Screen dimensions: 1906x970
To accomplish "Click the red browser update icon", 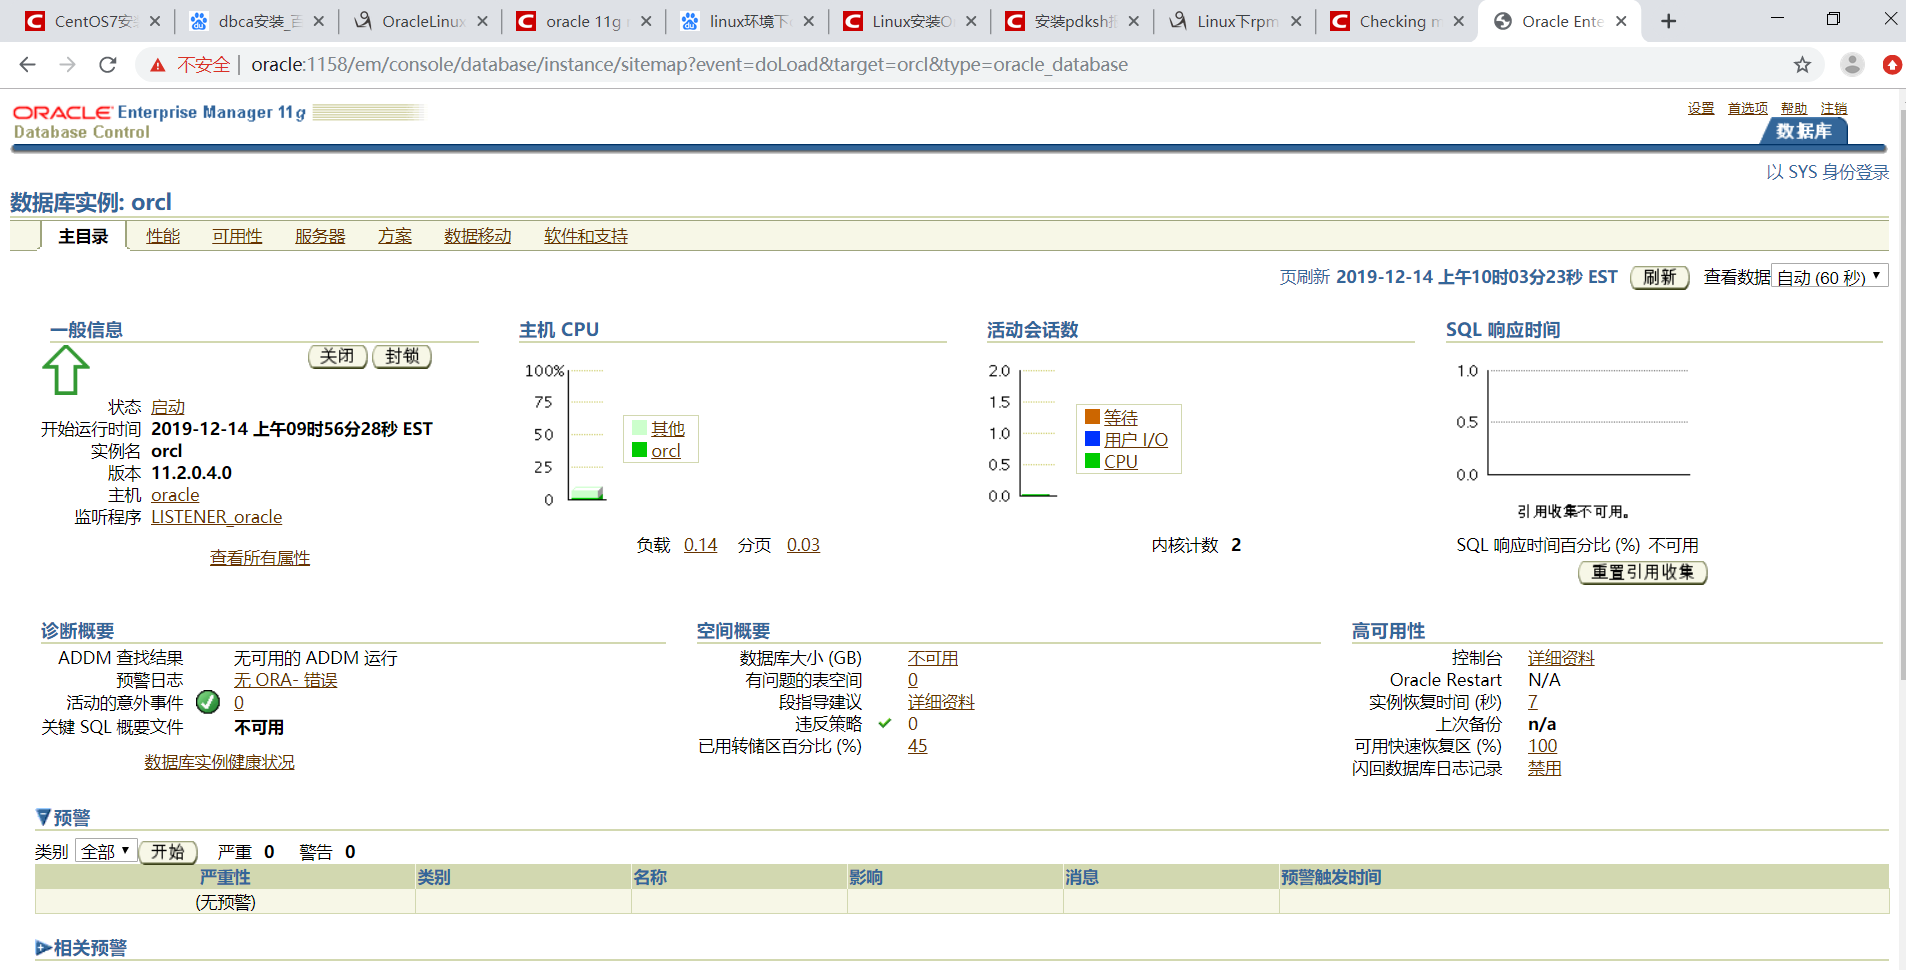I will pos(1892,65).
